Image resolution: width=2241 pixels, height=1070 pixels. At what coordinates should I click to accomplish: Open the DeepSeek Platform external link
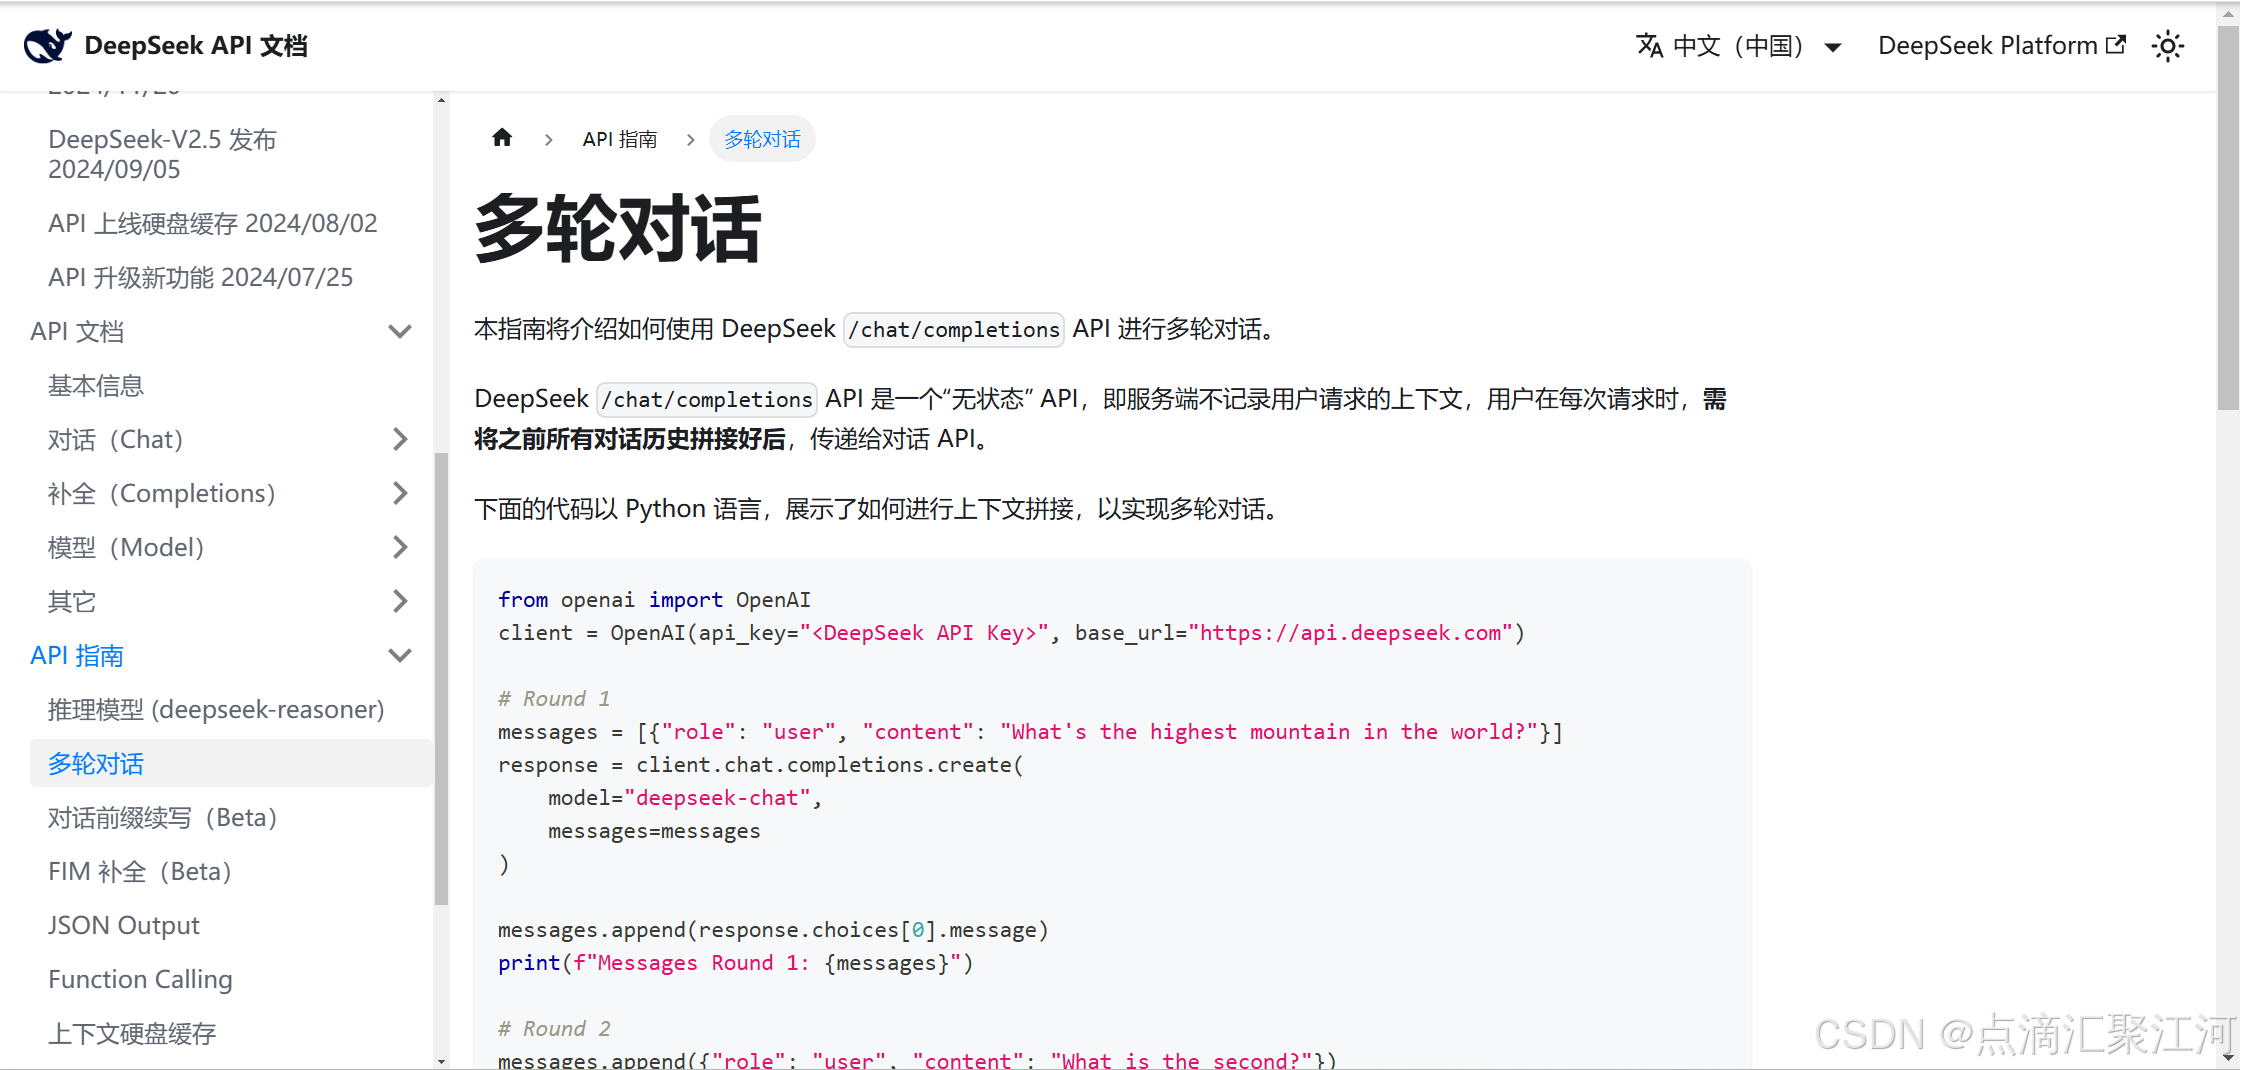[x=2002, y=46]
